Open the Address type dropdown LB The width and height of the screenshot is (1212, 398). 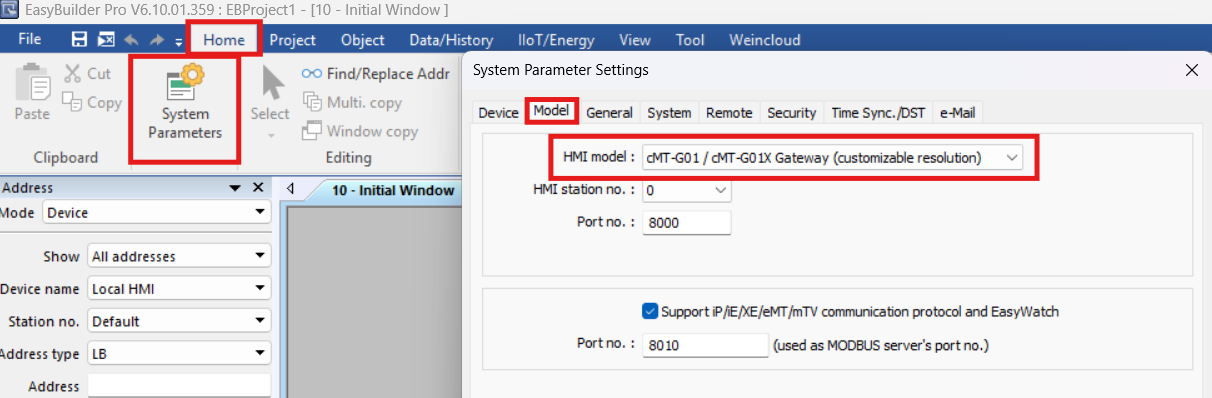coord(179,353)
